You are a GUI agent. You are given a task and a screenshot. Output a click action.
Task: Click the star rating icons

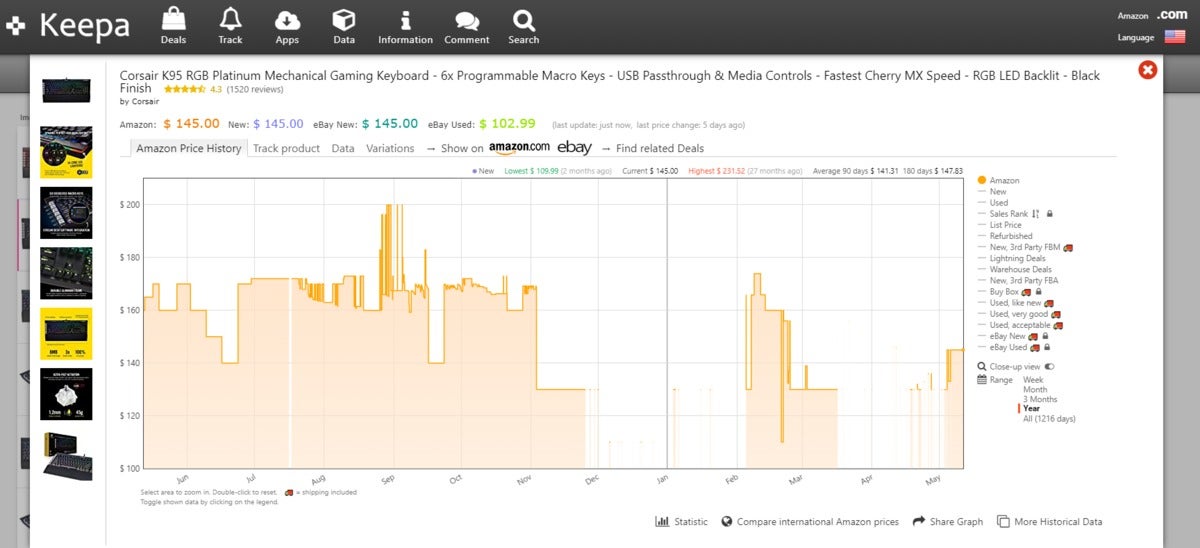pos(184,89)
